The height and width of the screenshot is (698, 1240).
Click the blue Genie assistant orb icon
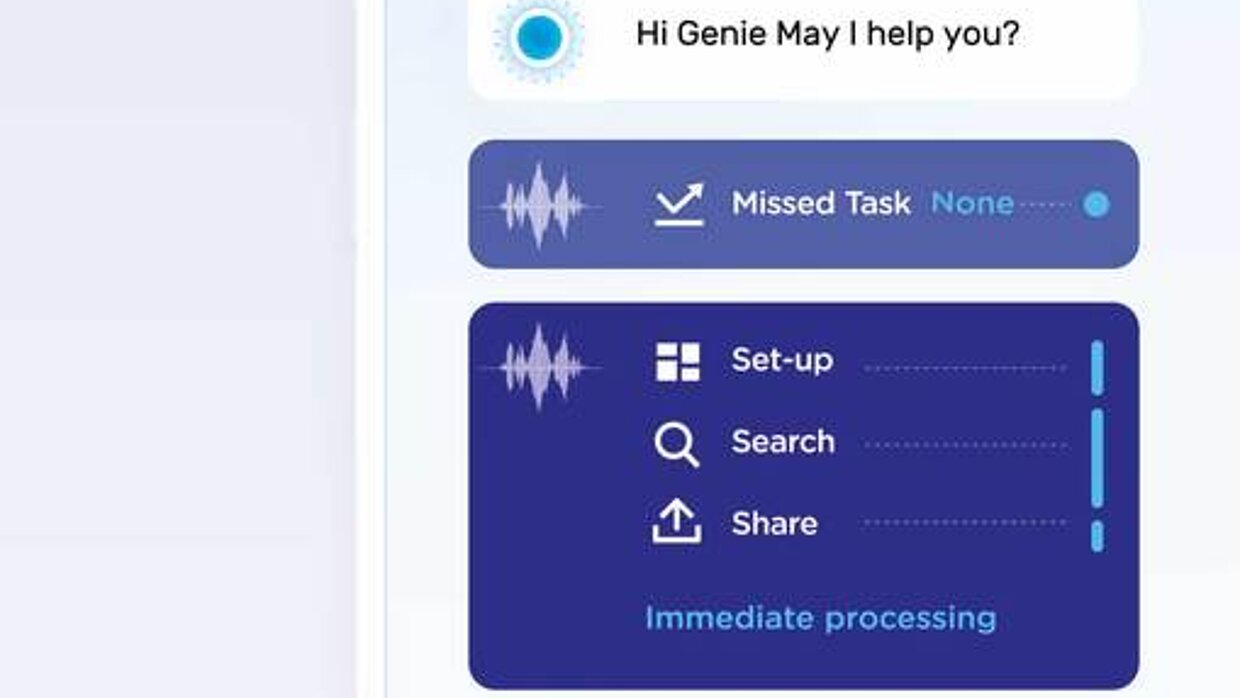point(539,37)
